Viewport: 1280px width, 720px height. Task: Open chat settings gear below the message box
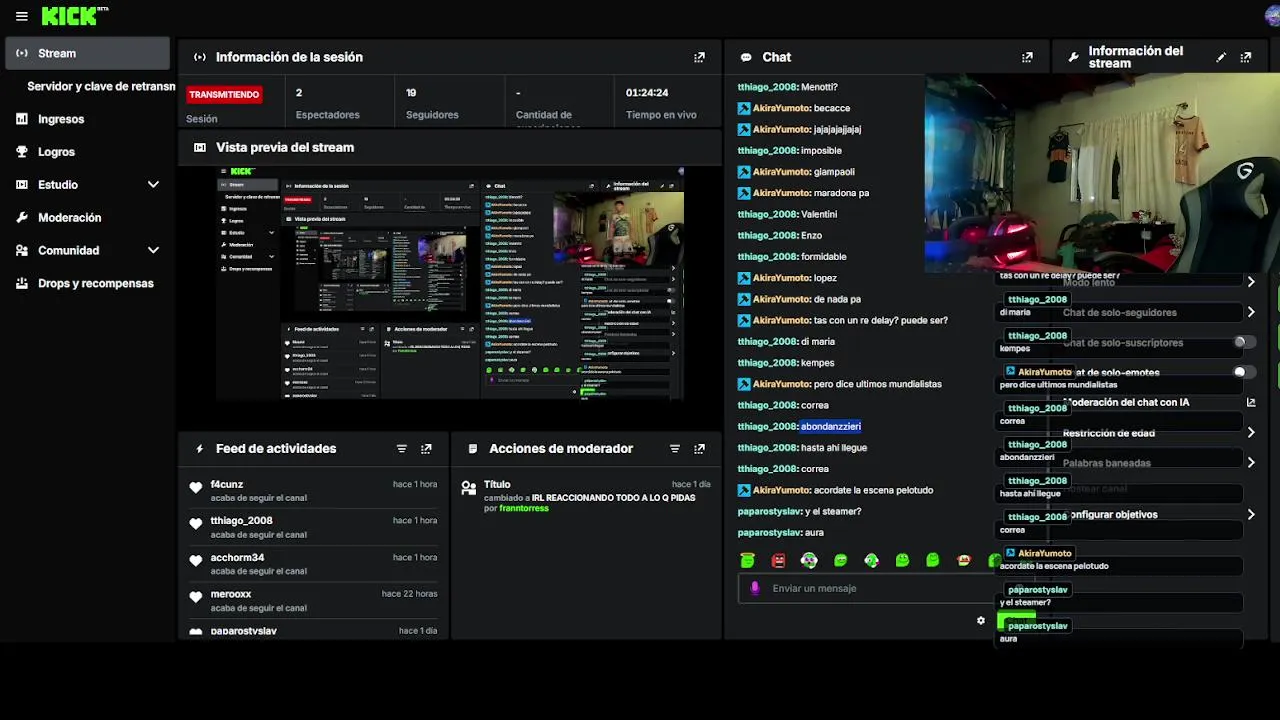(981, 620)
